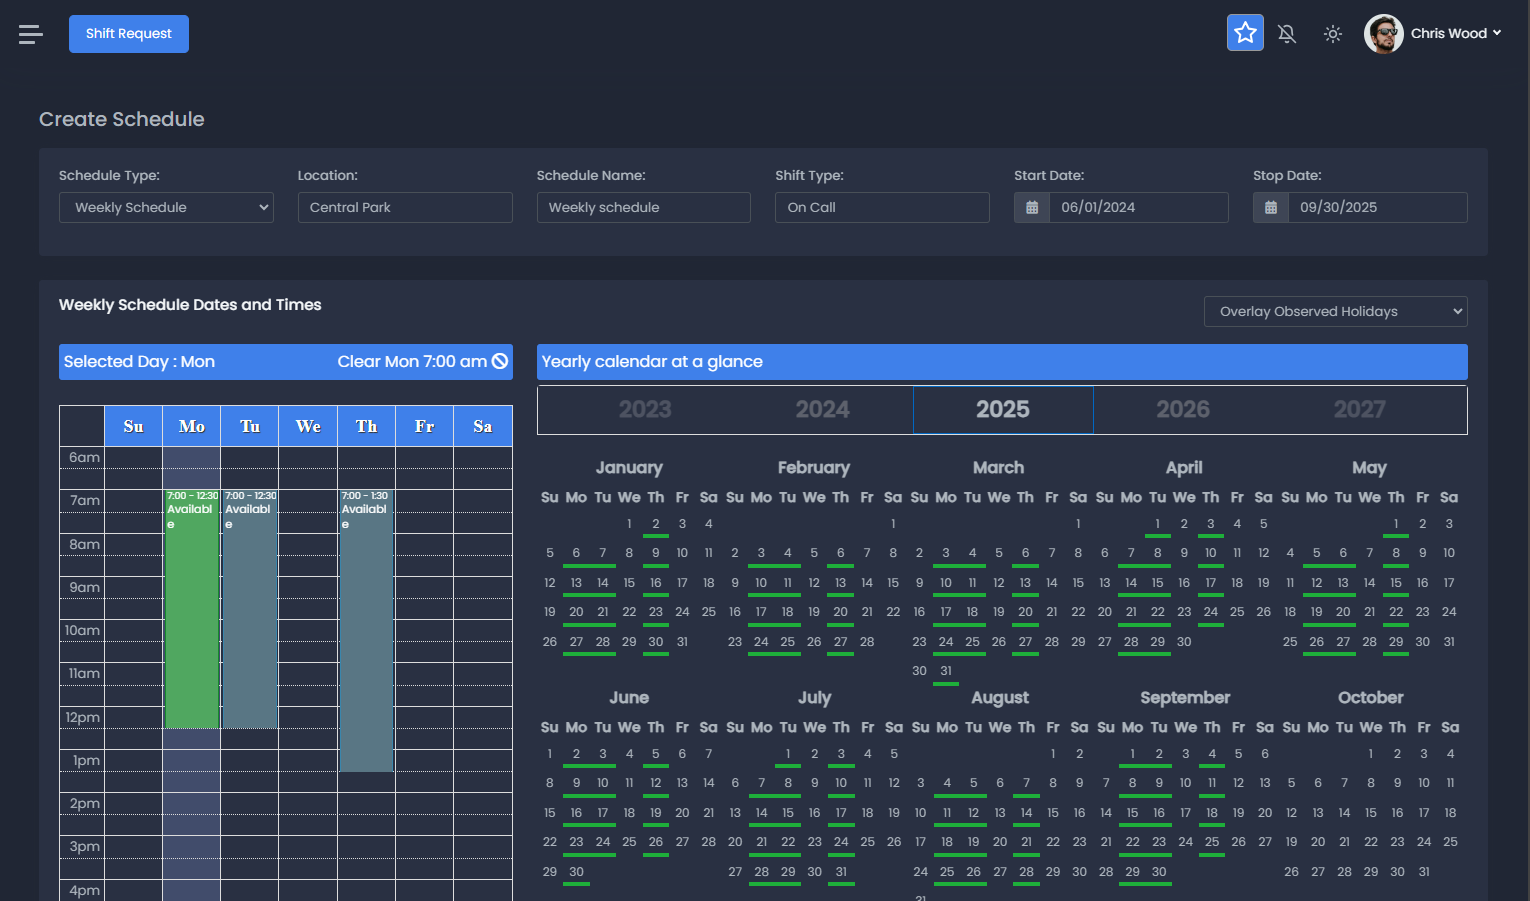This screenshot has height=901, width=1530.
Task: Open the Start Date calendar picker icon
Action: [x=1032, y=207]
